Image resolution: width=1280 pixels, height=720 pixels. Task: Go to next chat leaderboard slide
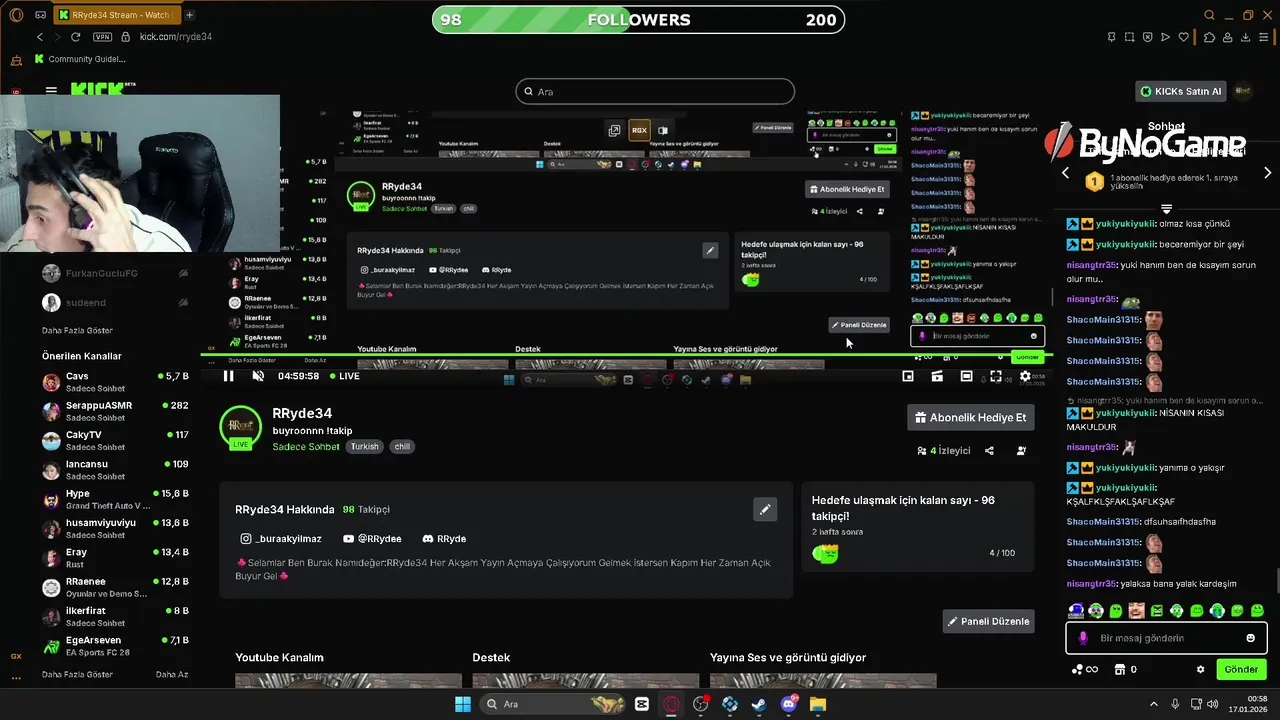tap(1268, 173)
